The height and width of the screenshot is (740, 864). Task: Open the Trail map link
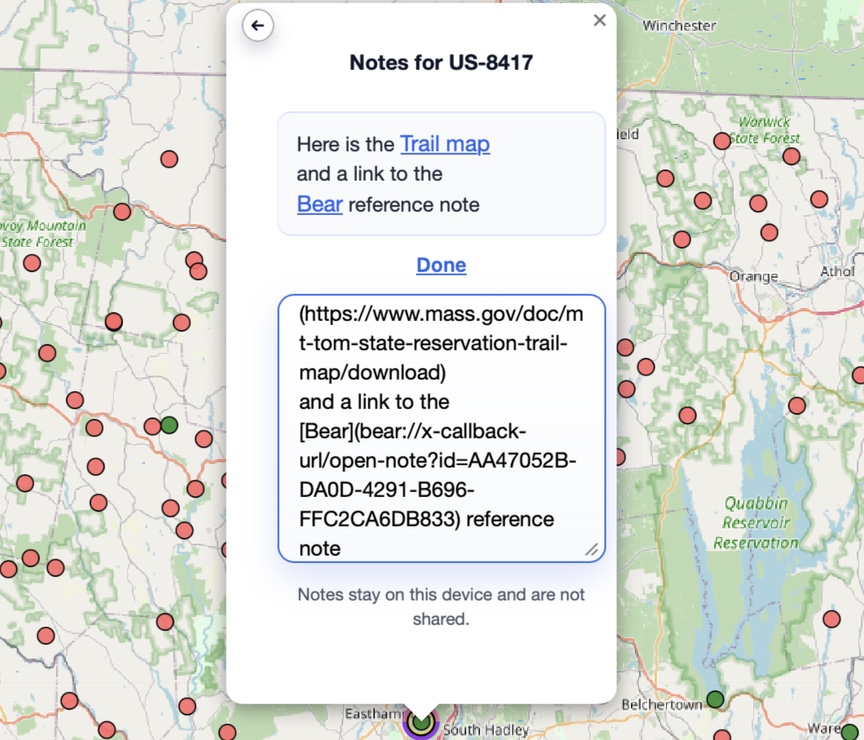click(x=445, y=144)
